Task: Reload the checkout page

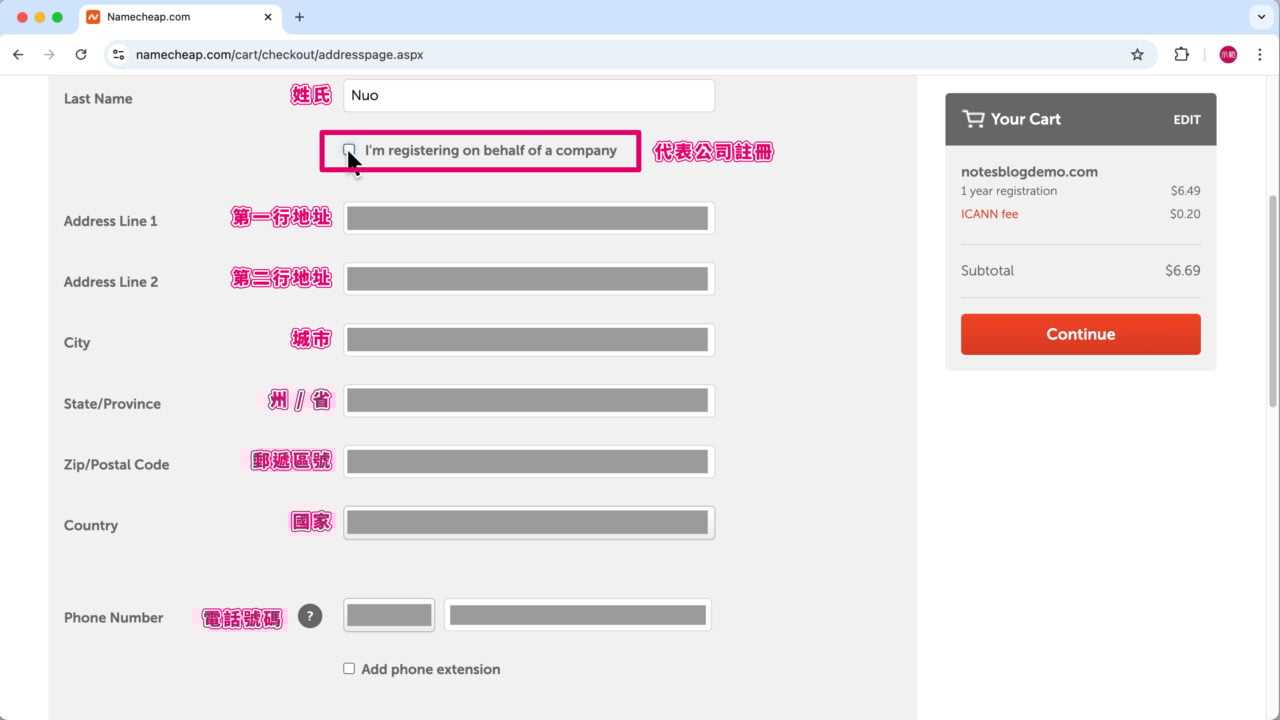Action: (81, 54)
